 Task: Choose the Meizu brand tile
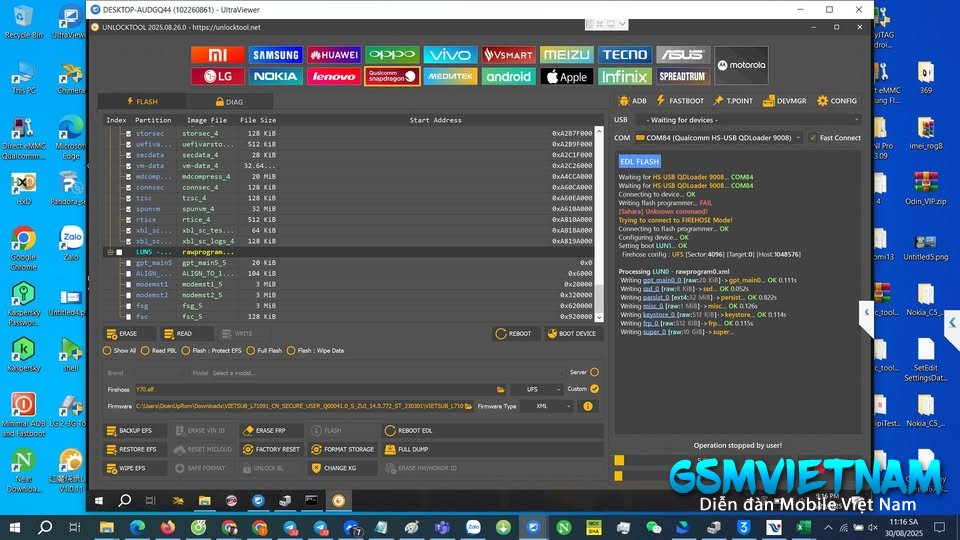[566, 55]
